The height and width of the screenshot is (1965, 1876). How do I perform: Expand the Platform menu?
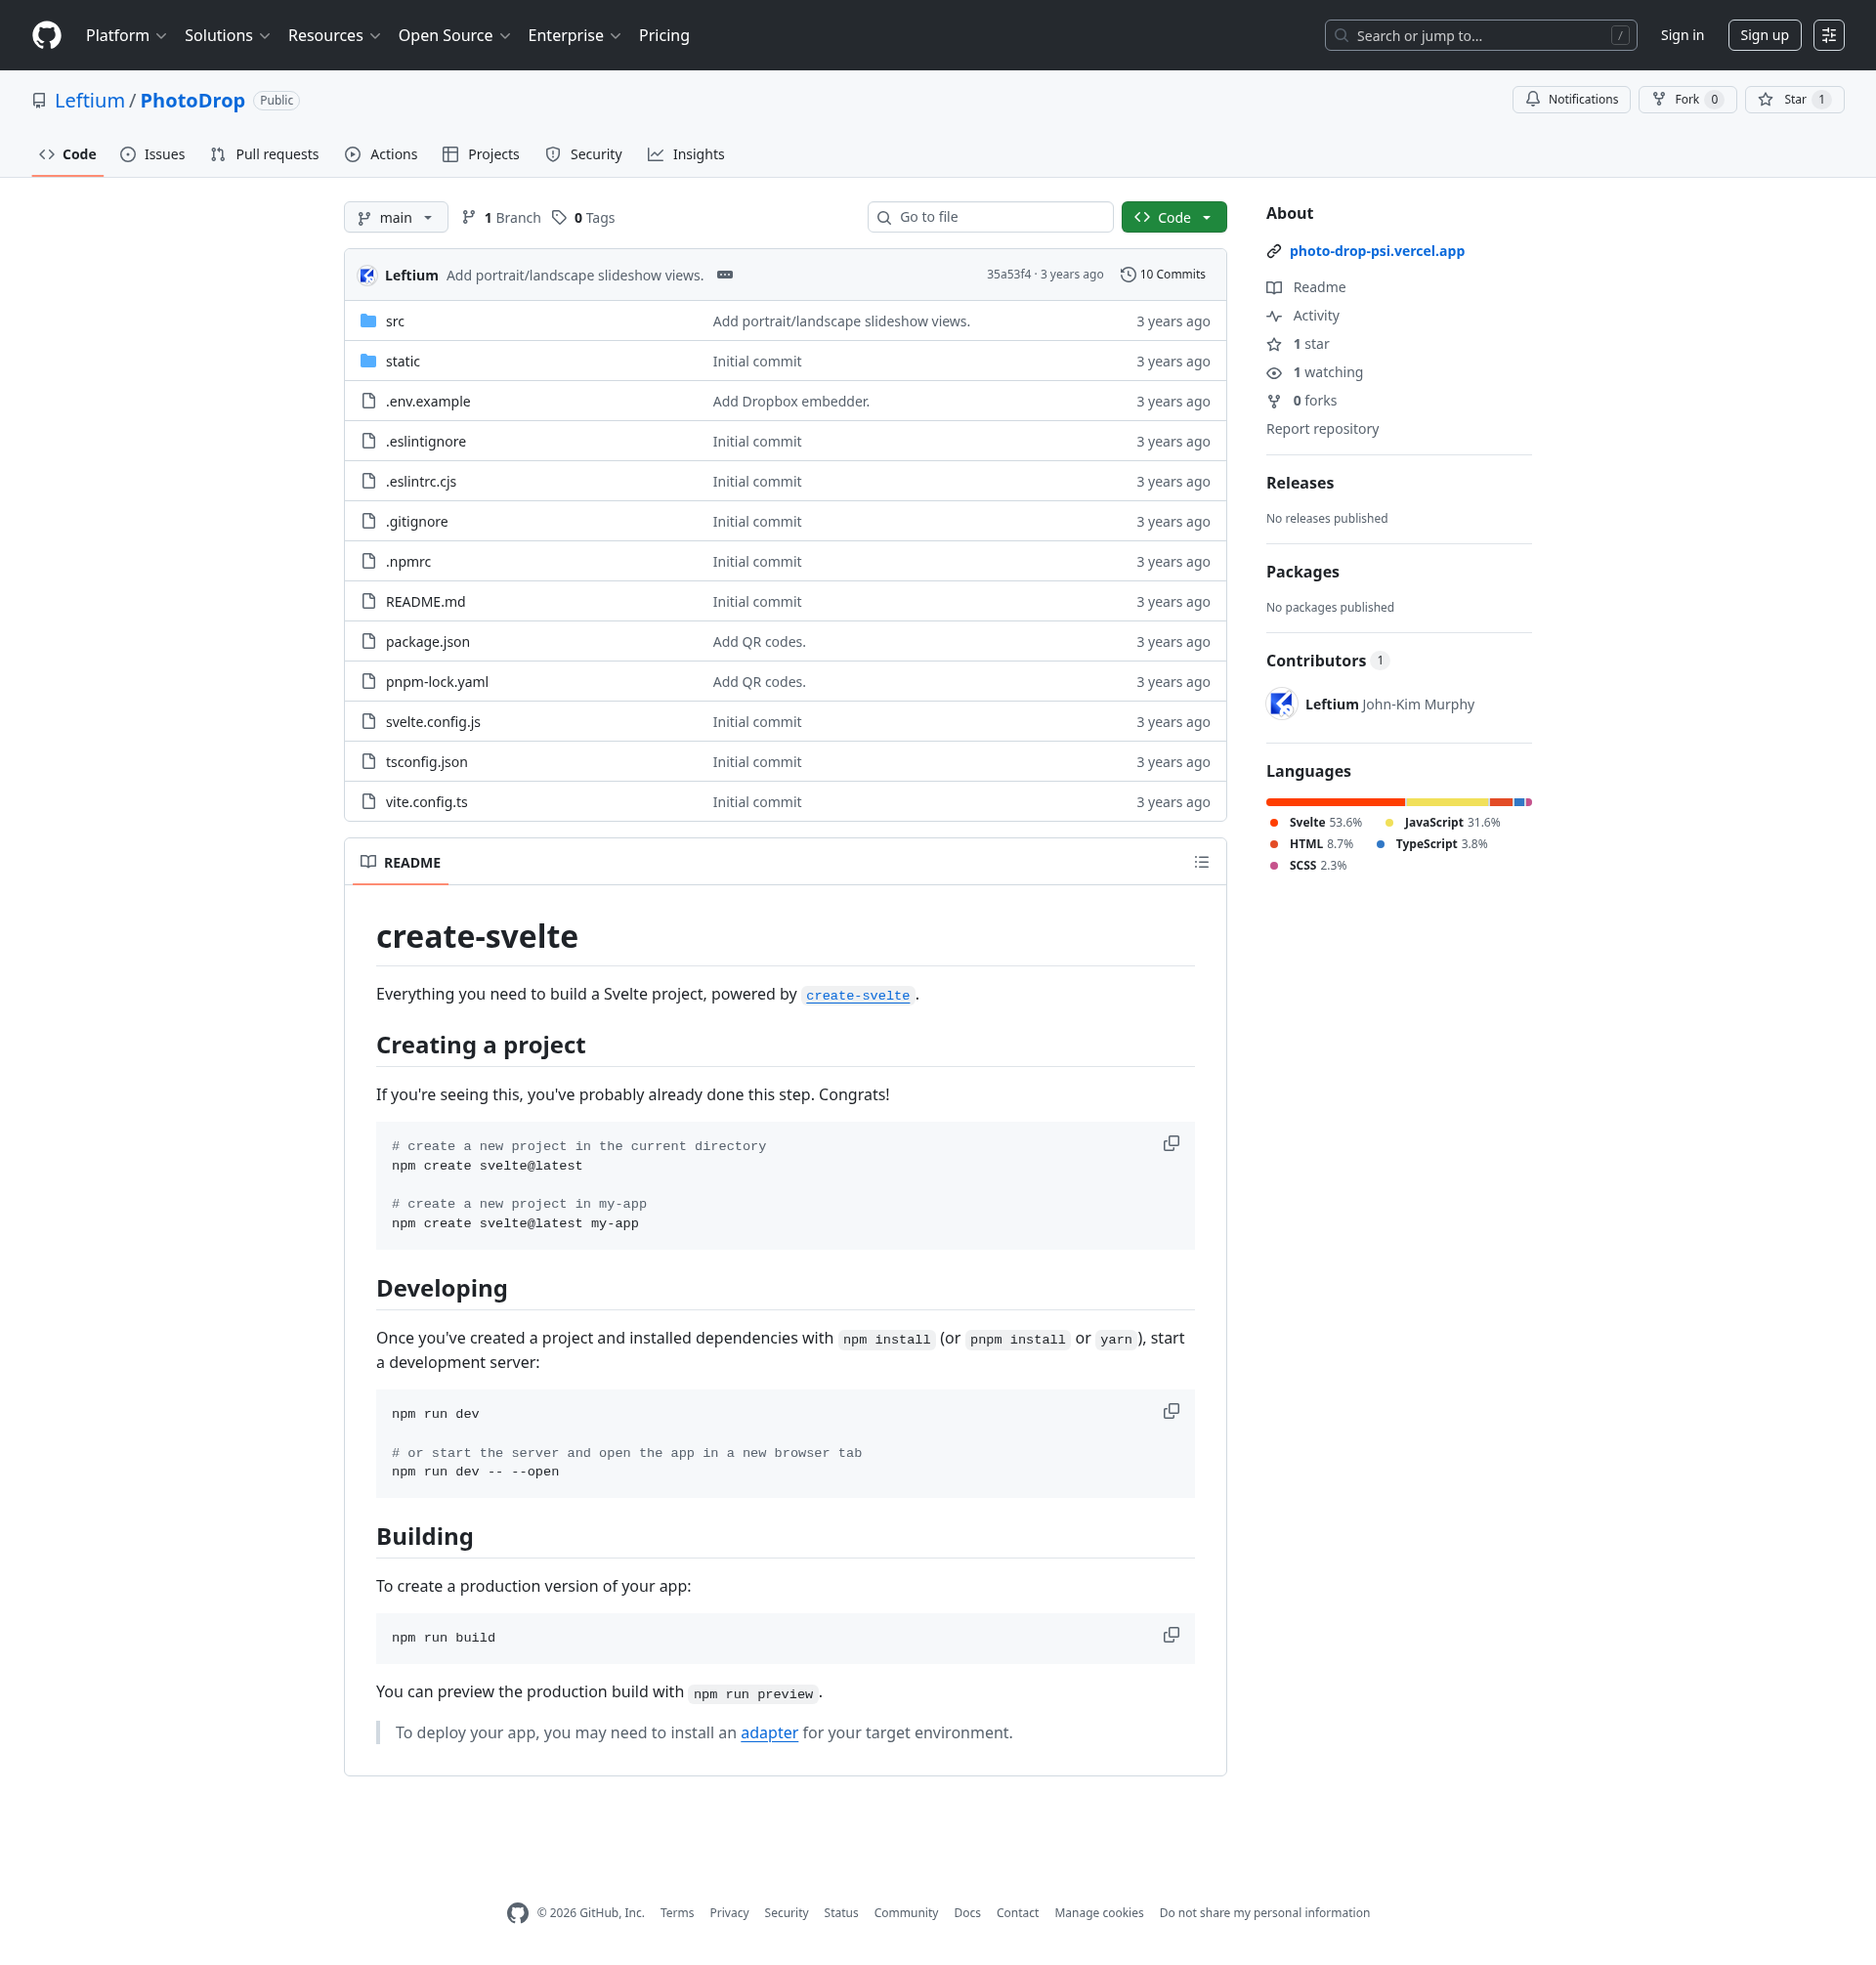(x=126, y=35)
